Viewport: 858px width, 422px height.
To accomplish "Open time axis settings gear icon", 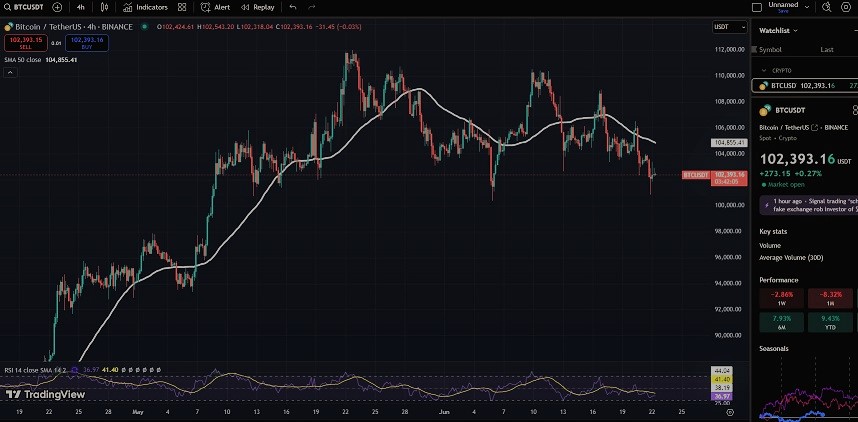I will click(x=729, y=412).
